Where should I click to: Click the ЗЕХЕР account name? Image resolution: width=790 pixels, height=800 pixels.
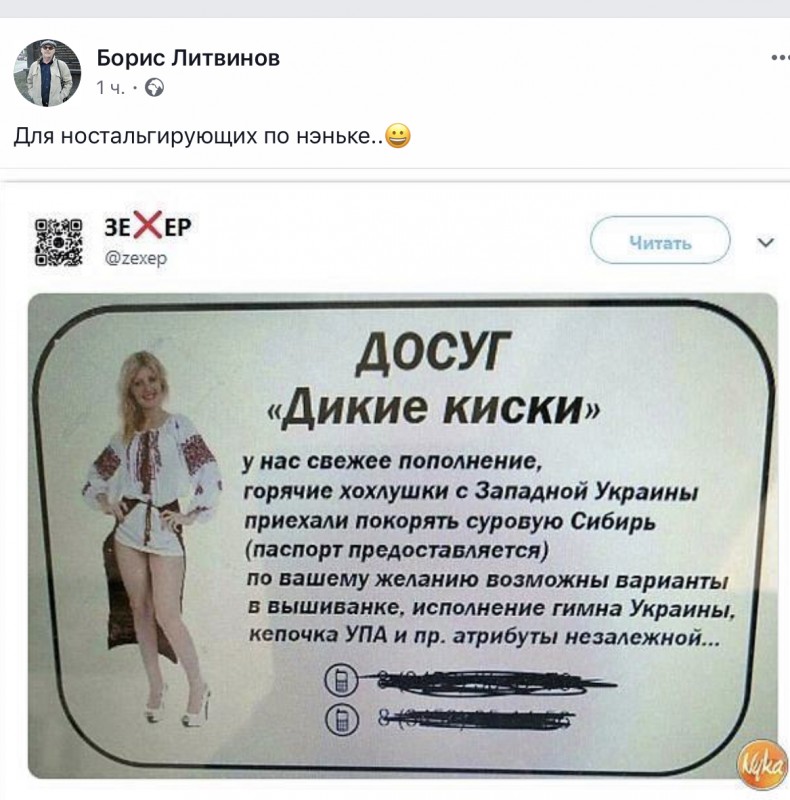click(x=148, y=226)
